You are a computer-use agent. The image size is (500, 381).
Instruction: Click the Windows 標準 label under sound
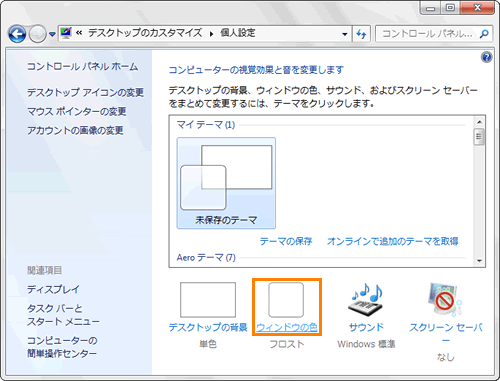(x=366, y=344)
